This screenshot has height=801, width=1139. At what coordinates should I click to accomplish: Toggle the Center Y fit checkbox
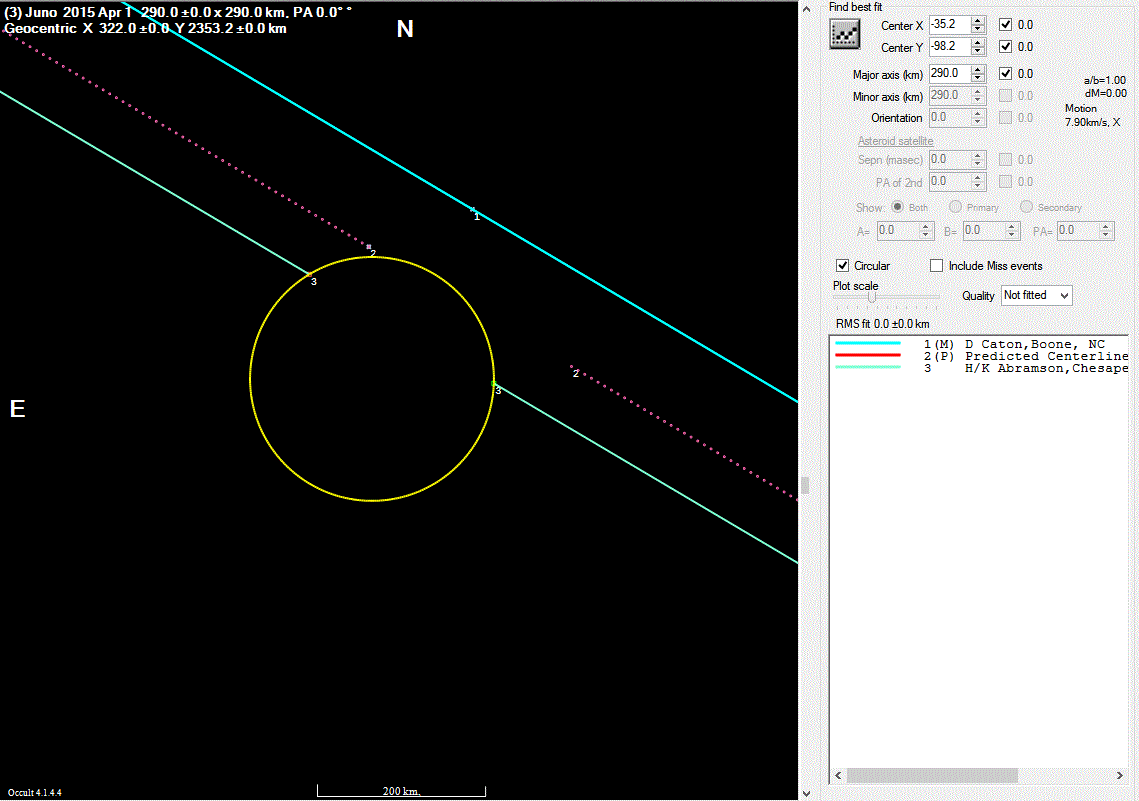1005,47
